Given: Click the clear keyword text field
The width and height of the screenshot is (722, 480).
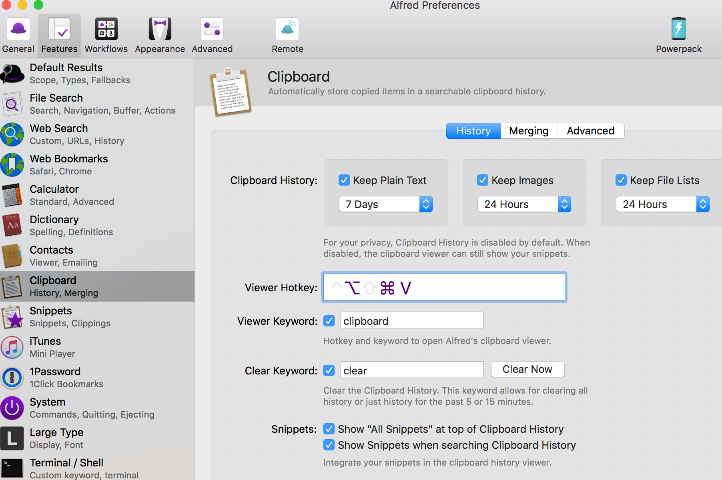Looking at the screenshot, I should (x=412, y=370).
